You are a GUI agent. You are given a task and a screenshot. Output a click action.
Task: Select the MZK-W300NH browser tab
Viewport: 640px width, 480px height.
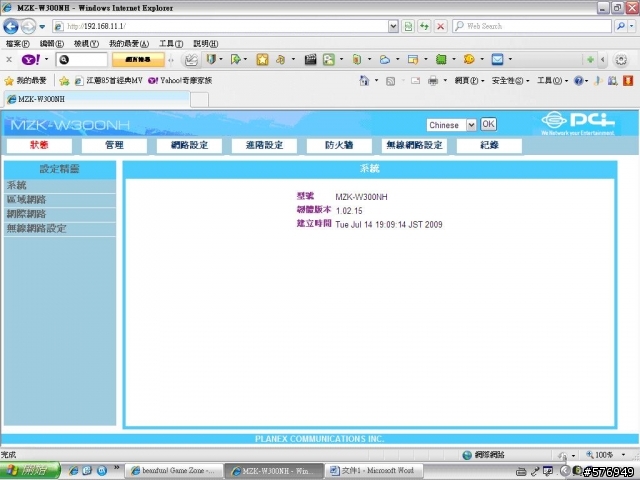click(97, 99)
